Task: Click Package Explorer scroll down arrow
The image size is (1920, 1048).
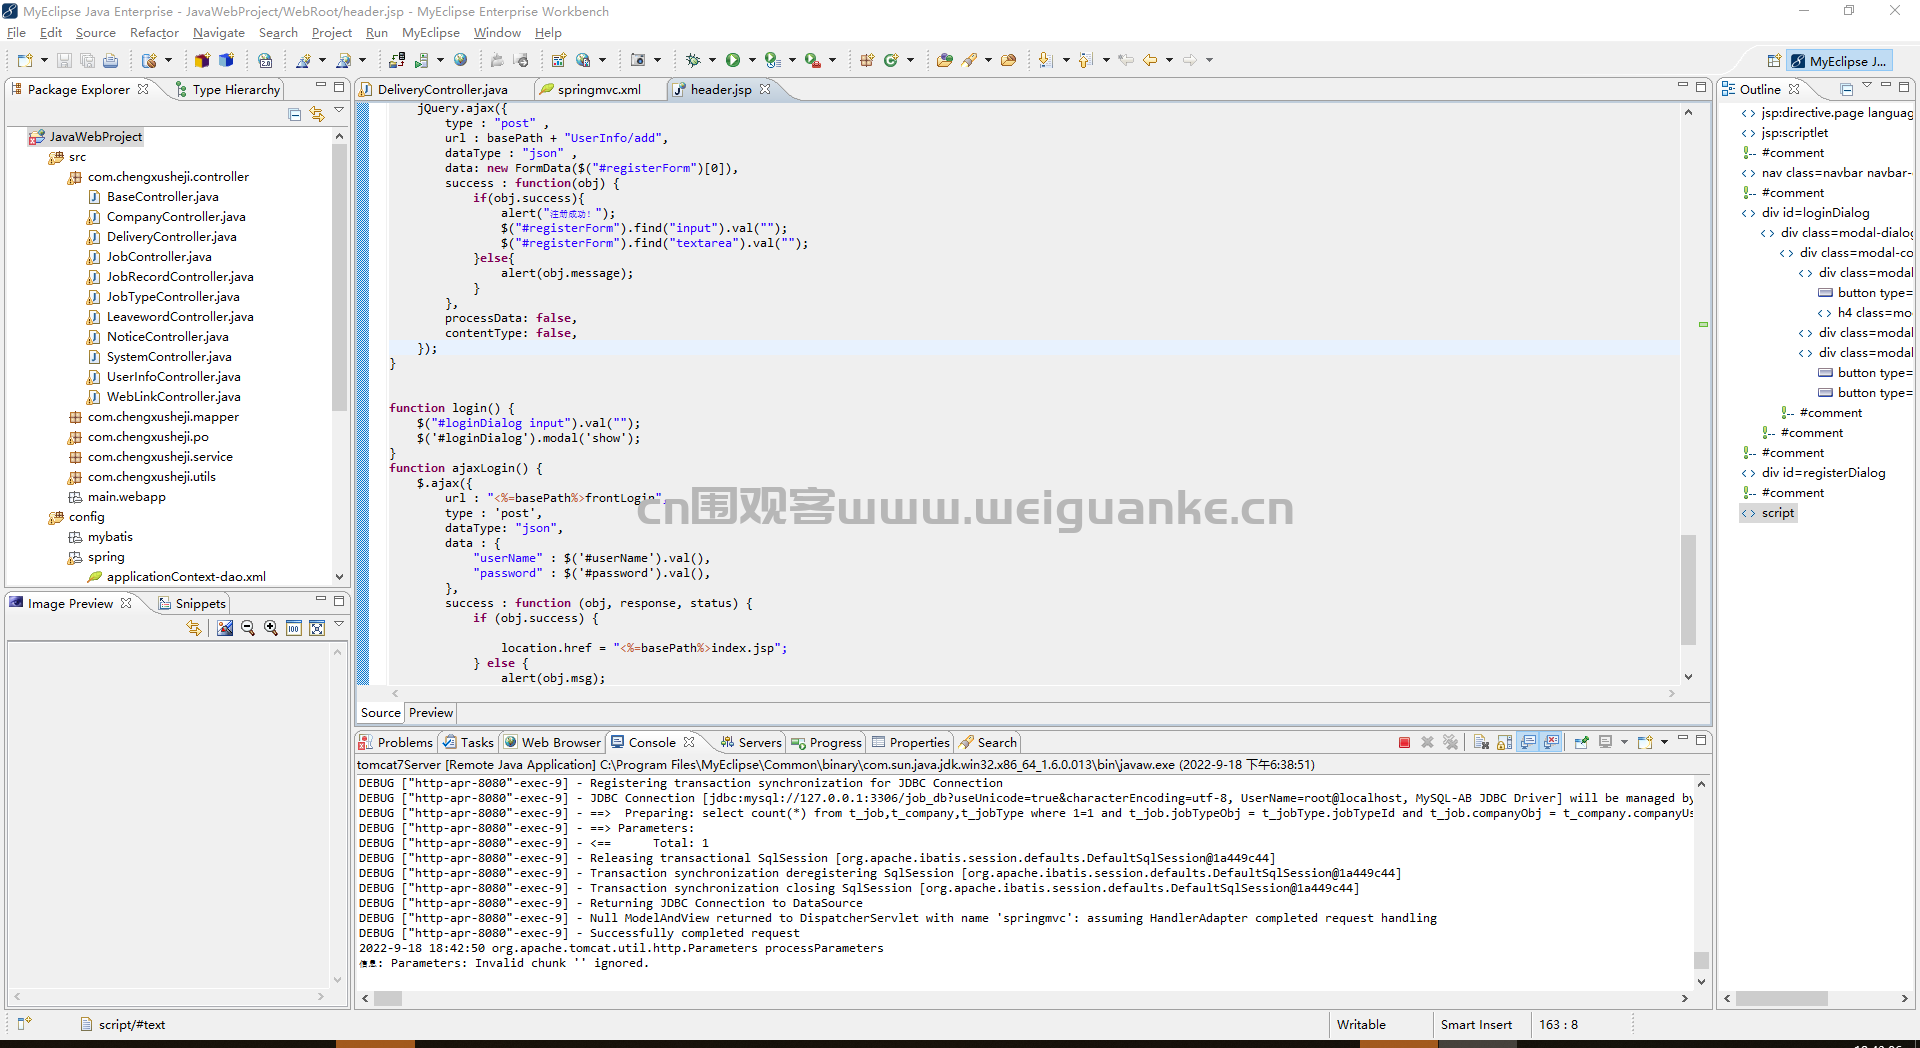Action: click(339, 577)
